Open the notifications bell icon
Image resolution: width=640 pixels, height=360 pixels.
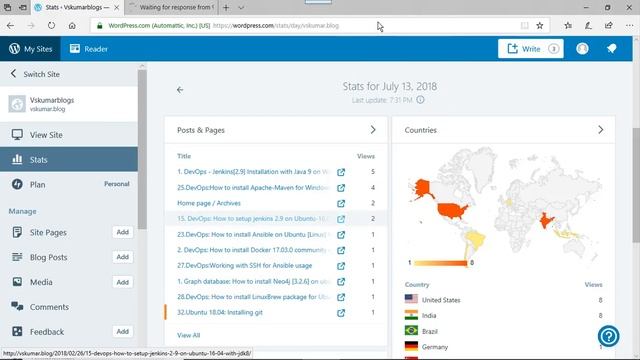coord(611,49)
